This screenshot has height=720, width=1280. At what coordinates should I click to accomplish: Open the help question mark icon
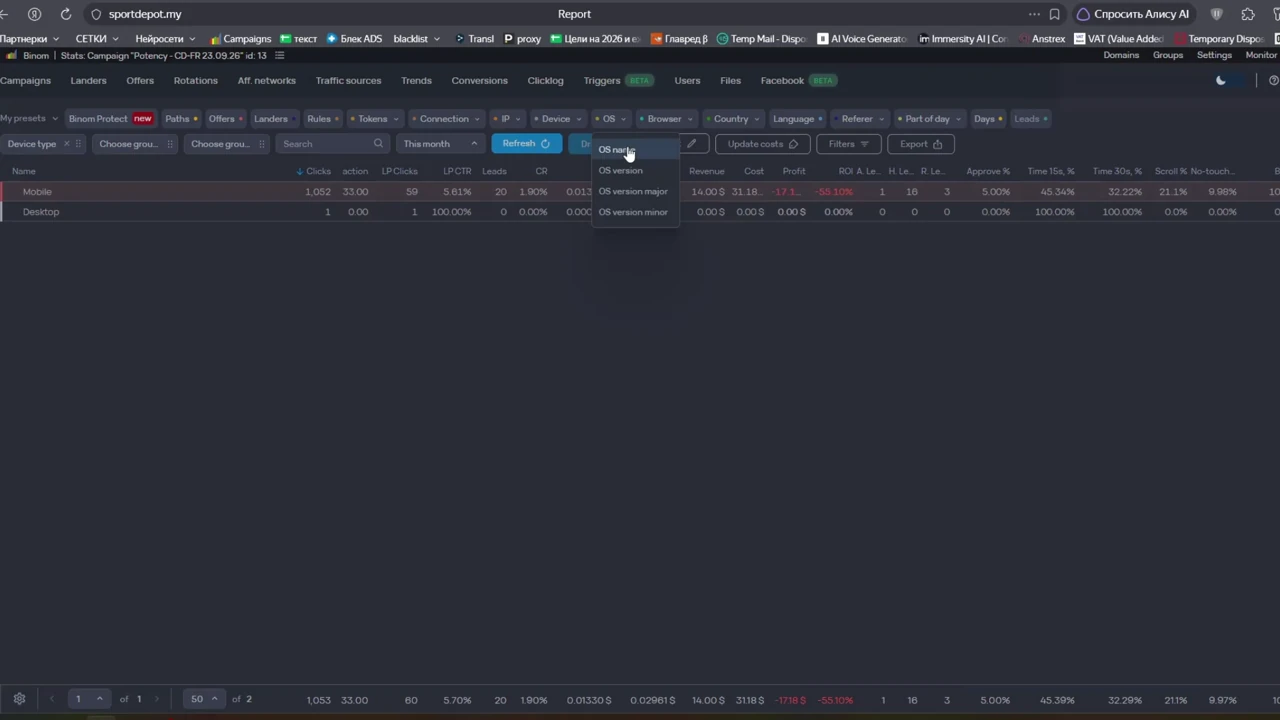pyautogui.click(x=1273, y=80)
